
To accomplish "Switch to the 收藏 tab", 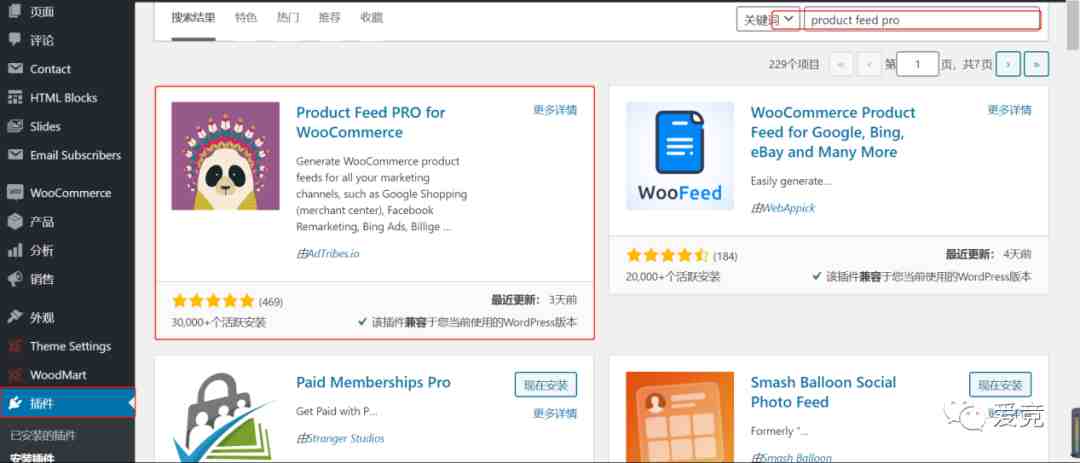I will pos(371,19).
